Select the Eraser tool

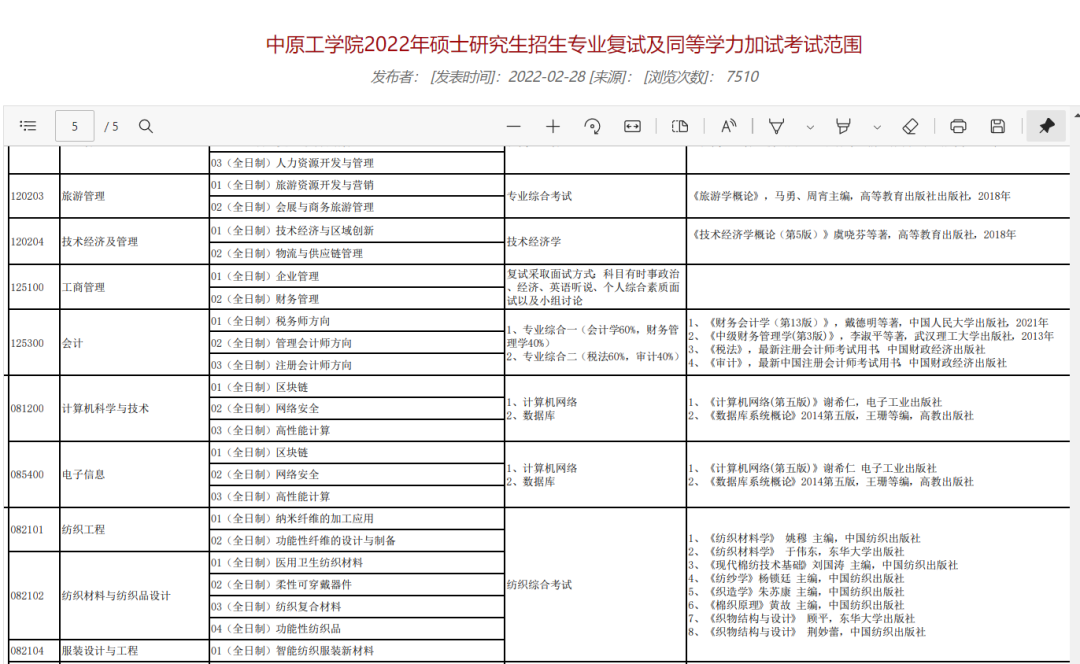[x=910, y=126]
